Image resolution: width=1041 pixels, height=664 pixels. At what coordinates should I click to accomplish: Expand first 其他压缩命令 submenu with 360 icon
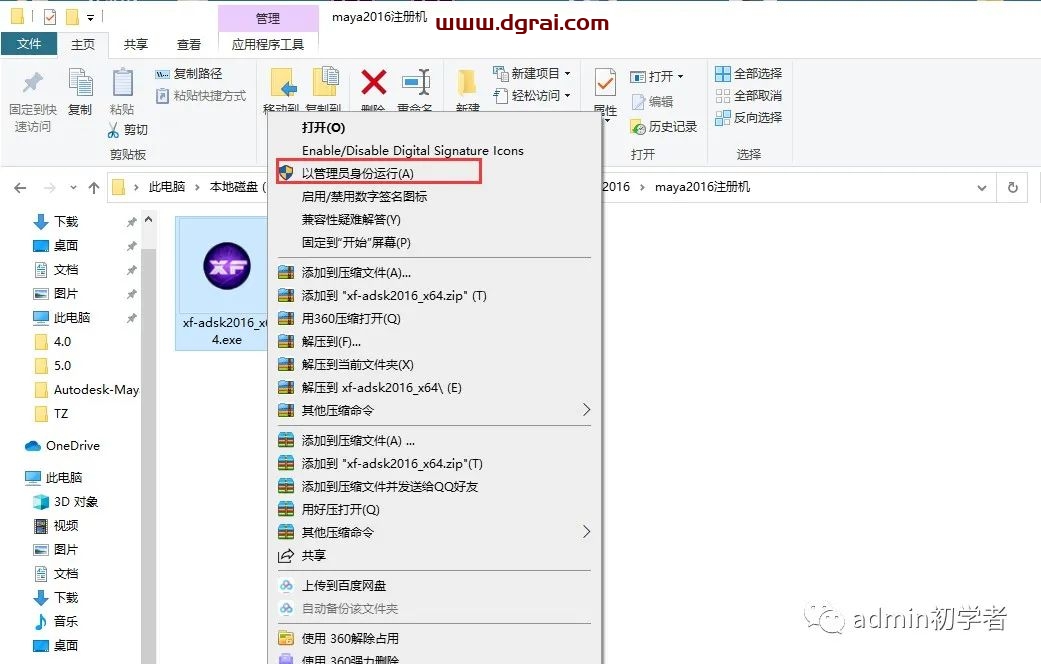pos(586,410)
